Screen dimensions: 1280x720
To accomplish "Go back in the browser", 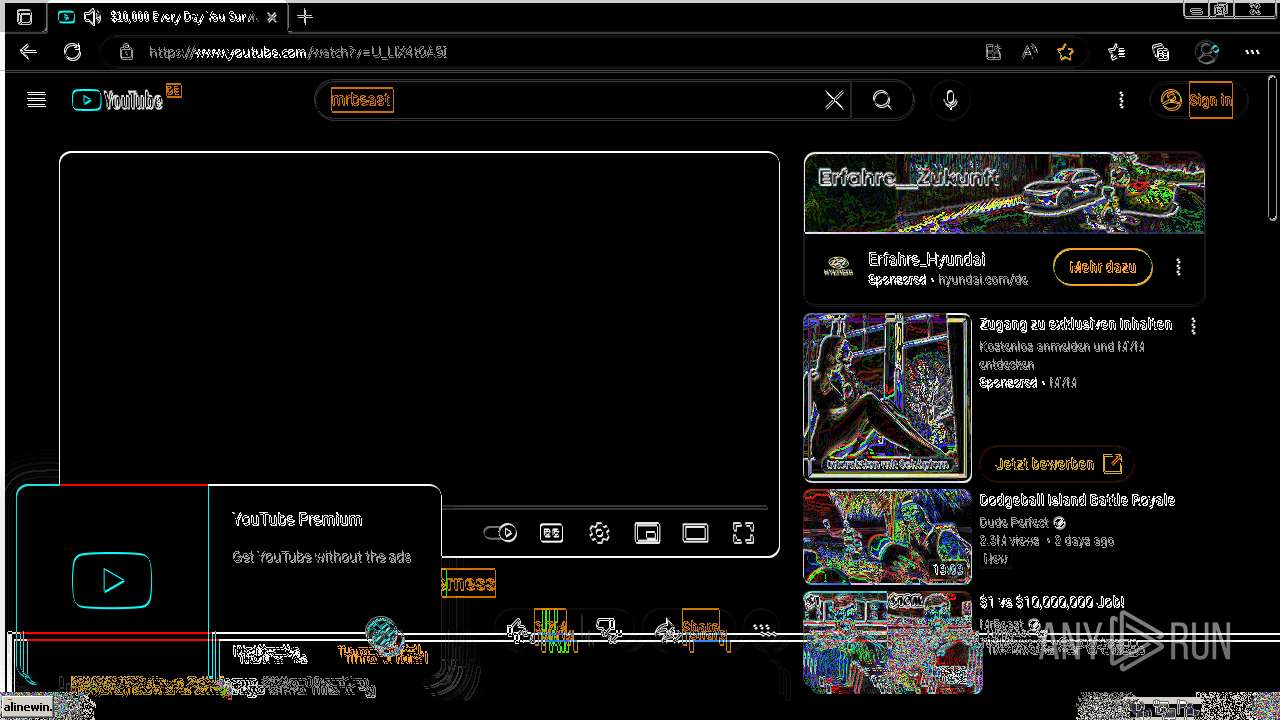I will pyautogui.click(x=28, y=52).
